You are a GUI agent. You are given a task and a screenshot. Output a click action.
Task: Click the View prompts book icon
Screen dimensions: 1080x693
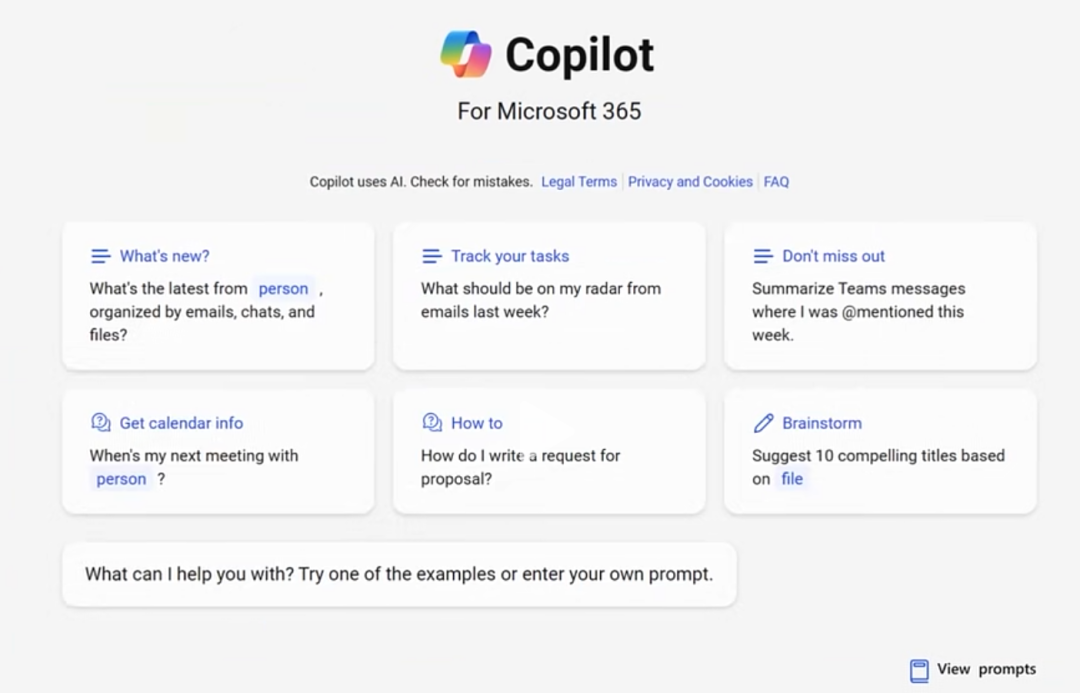[919, 670]
